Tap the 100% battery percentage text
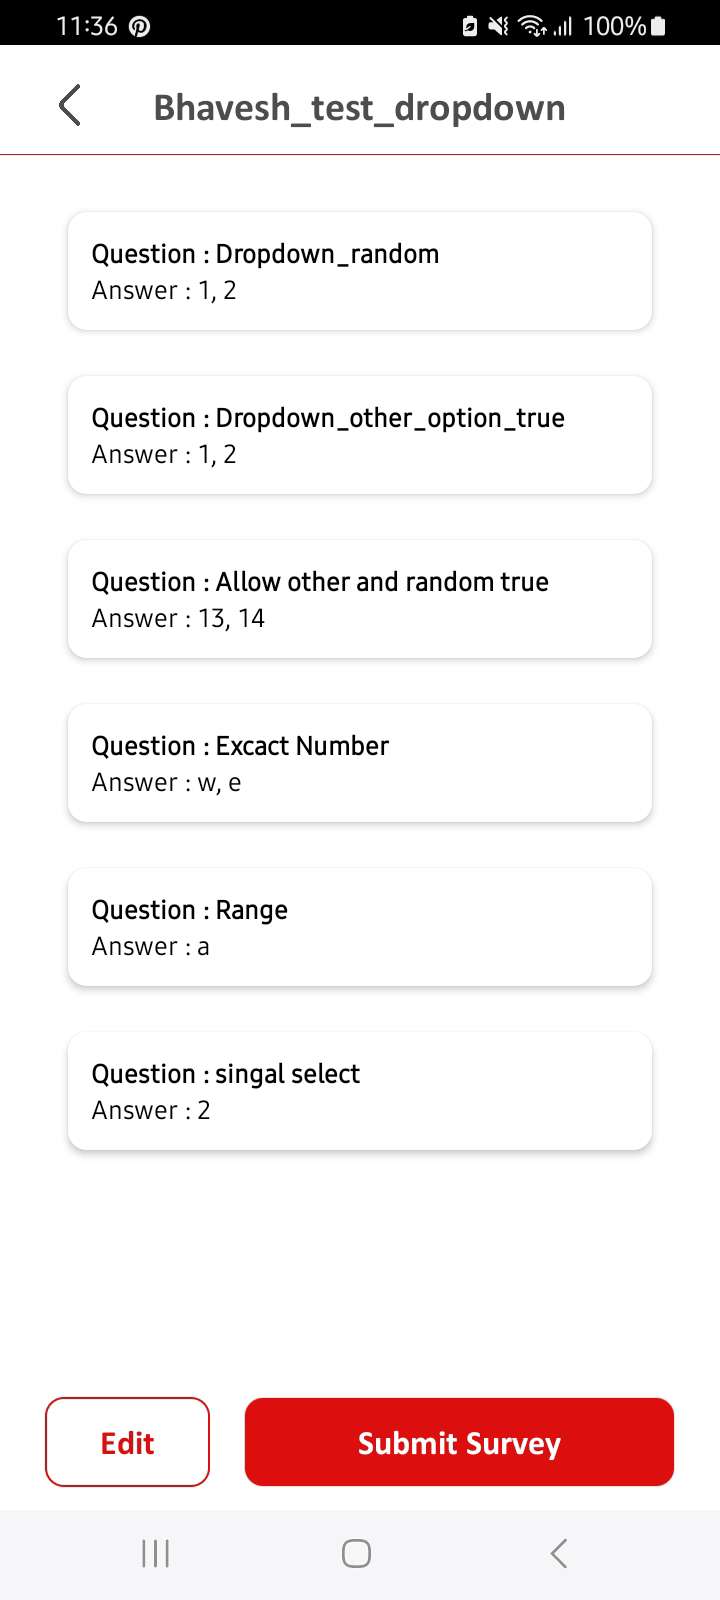The width and height of the screenshot is (720, 1600). [613, 27]
